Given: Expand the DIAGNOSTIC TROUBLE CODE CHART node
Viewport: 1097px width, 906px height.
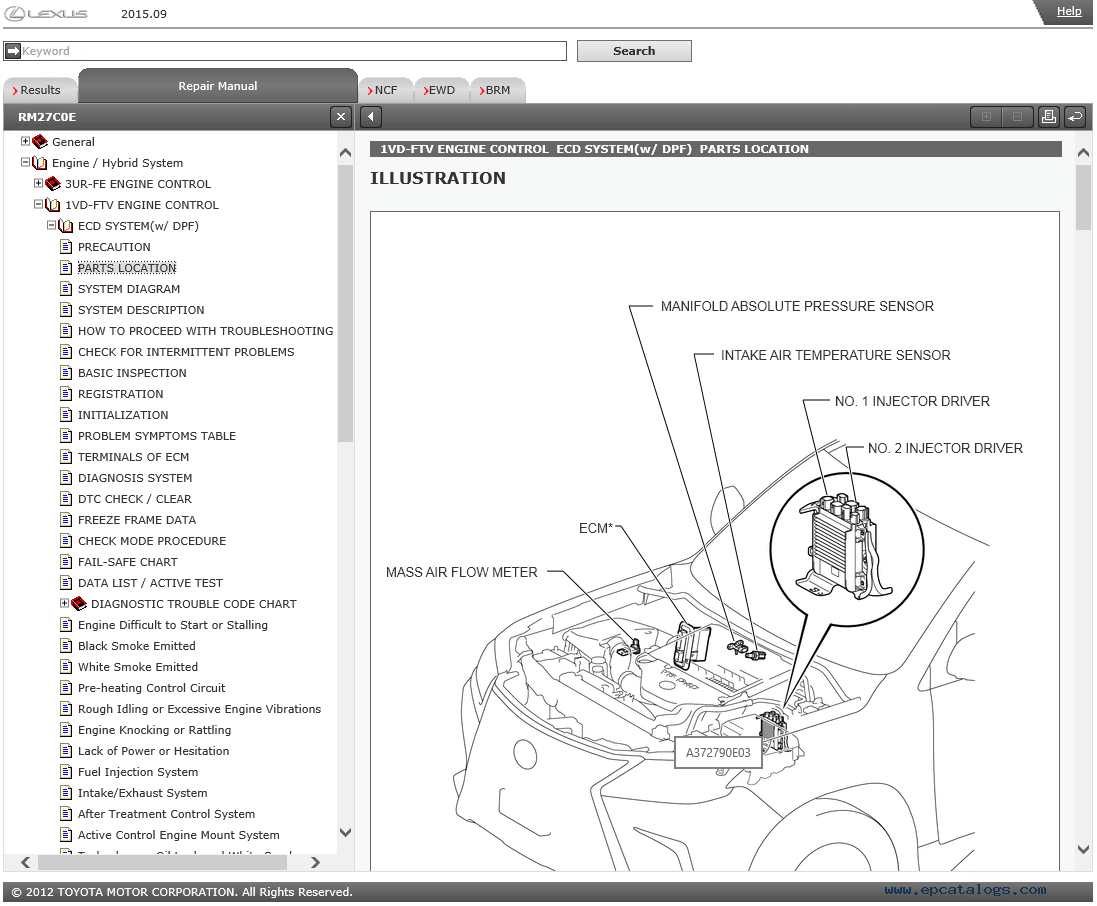Looking at the screenshot, I should click(x=64, y=603).
